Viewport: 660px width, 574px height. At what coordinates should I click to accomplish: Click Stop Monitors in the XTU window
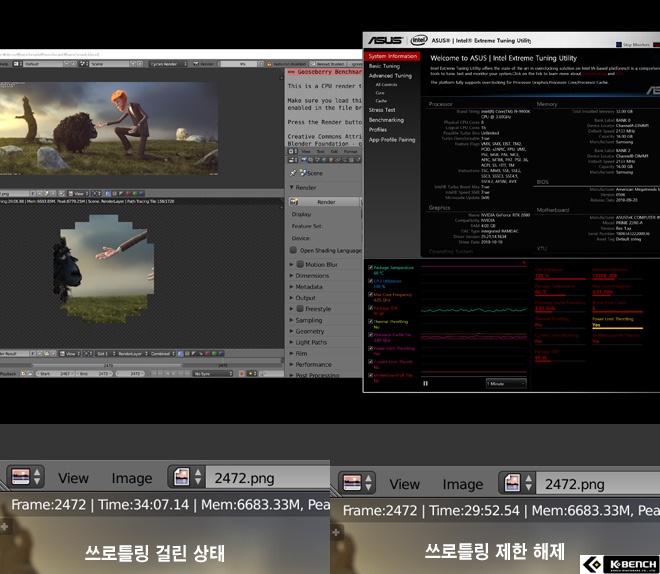[633, 44]
